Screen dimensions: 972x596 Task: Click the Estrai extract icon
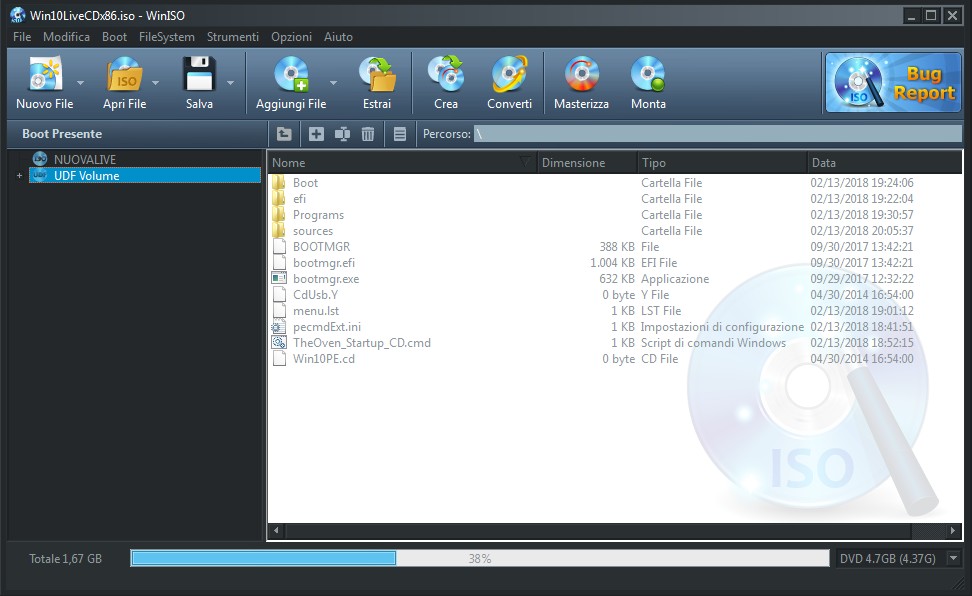click(x=377, y=74)
